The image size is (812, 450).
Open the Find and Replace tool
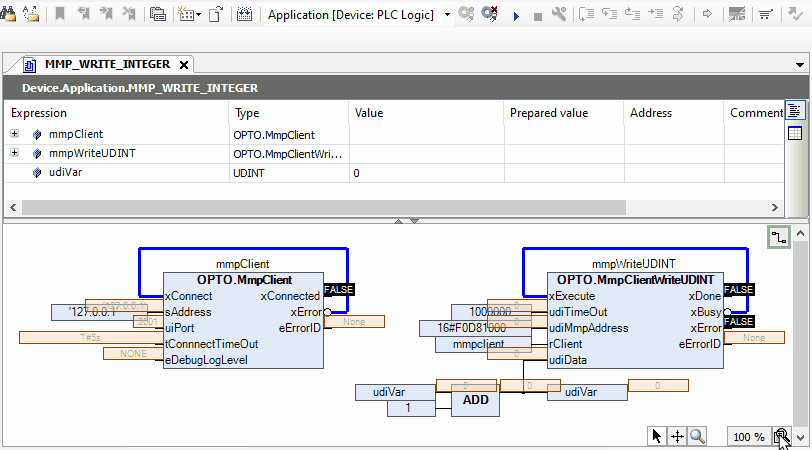pyautogui.click(x=31, y=14)
